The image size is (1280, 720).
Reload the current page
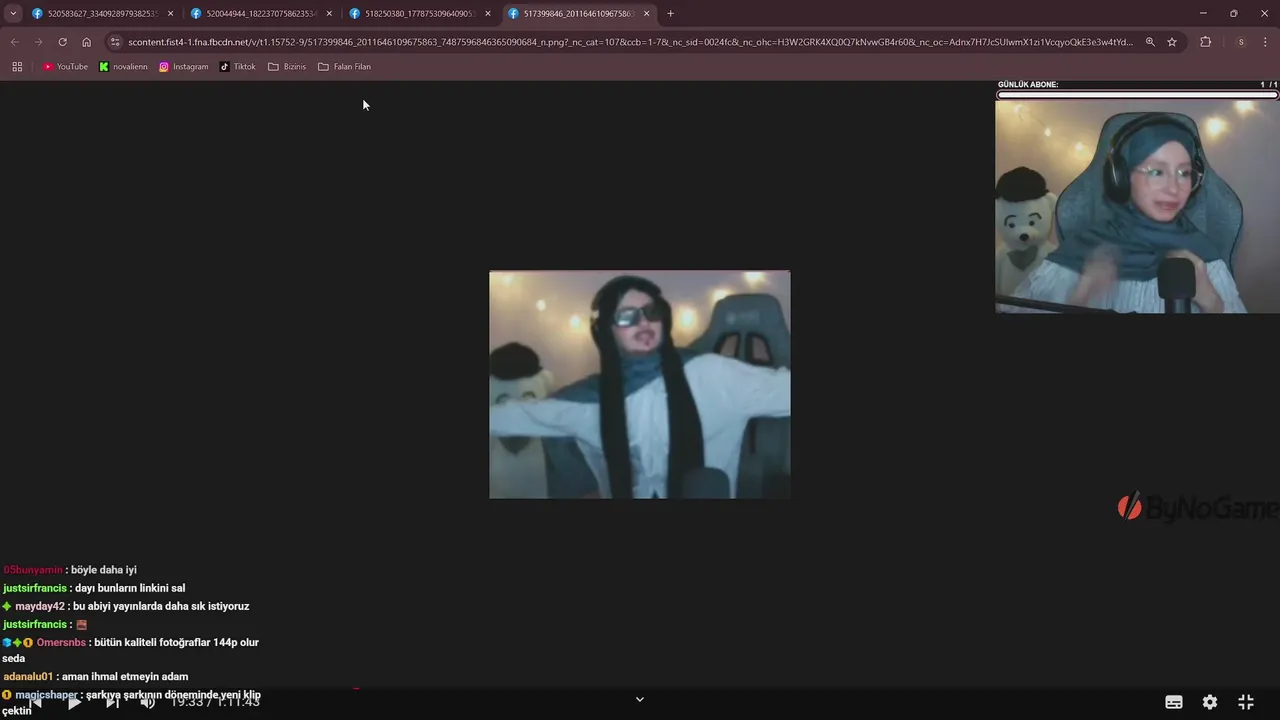(x=62, y=42)
